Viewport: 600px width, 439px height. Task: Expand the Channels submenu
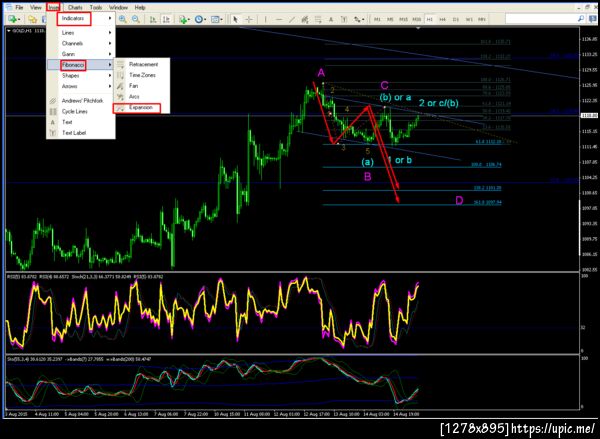point(80,44)
